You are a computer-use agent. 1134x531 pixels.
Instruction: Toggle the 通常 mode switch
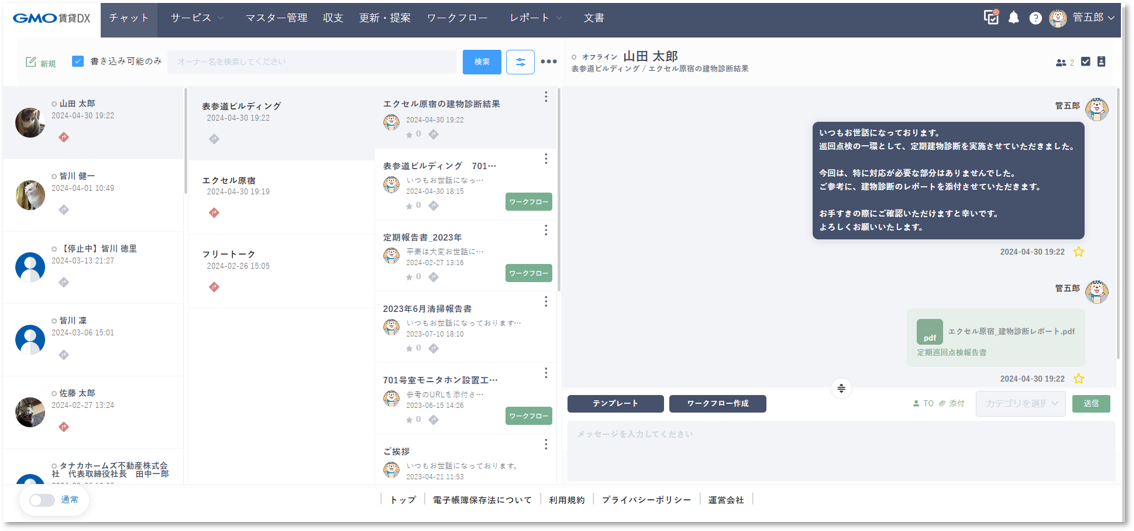pos(42,500)
